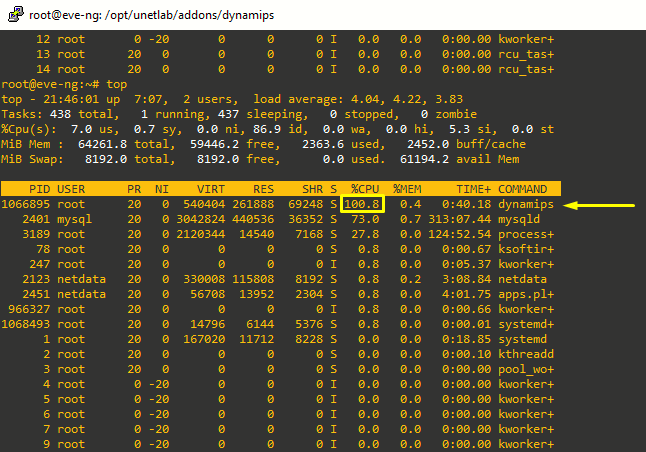The width and height of the screenshot is (646, 452).
Task: Click the 'systemd+' command in the PID 1068493 row
Action: (526, 324)
